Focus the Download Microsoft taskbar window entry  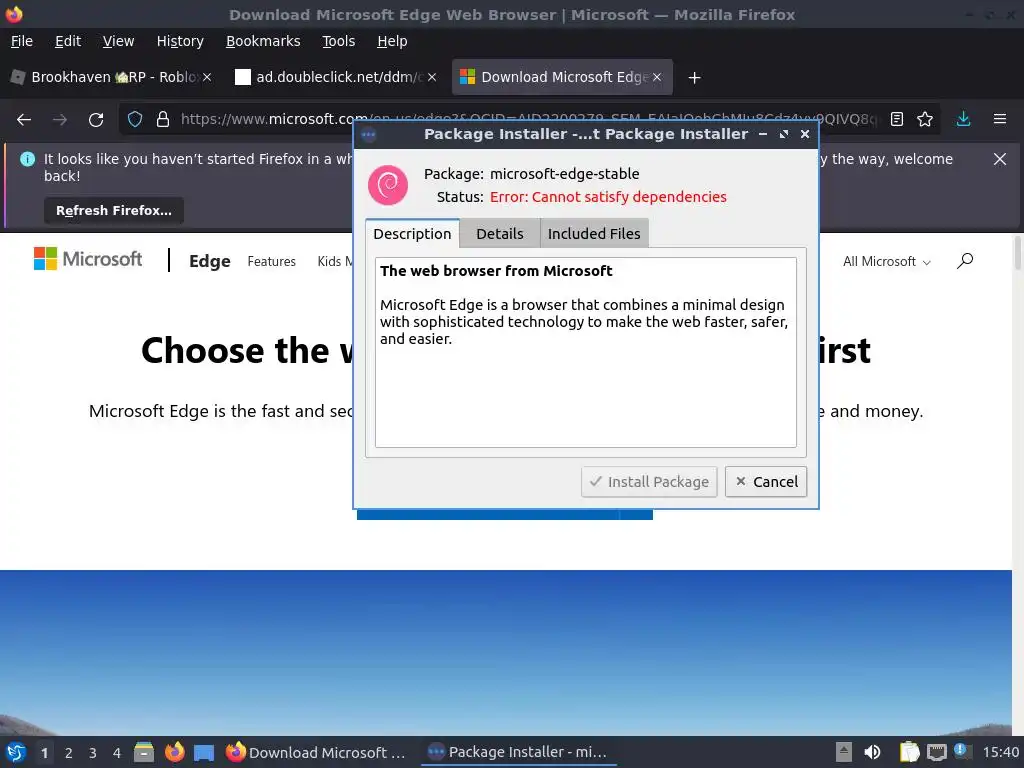[315, 752]
